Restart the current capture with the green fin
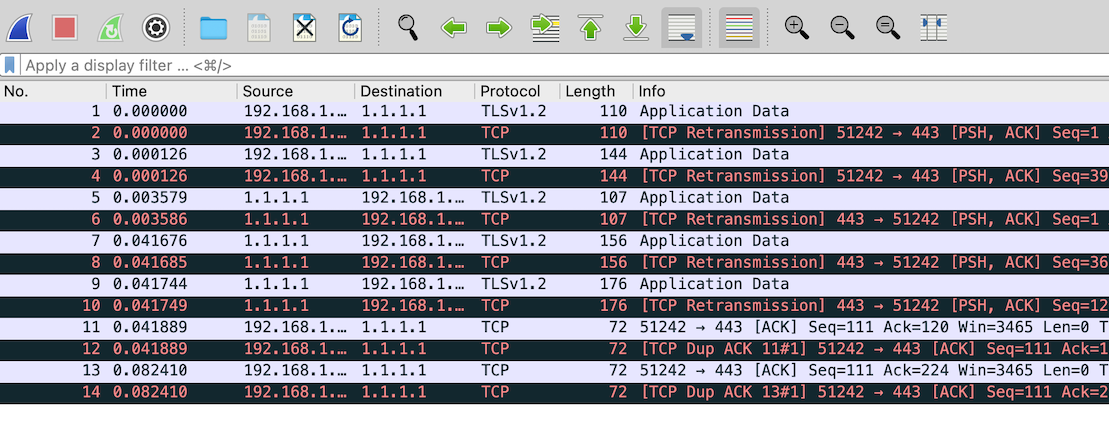The image size is (1109, 432). pyautogui.click(x=110, y=28)
